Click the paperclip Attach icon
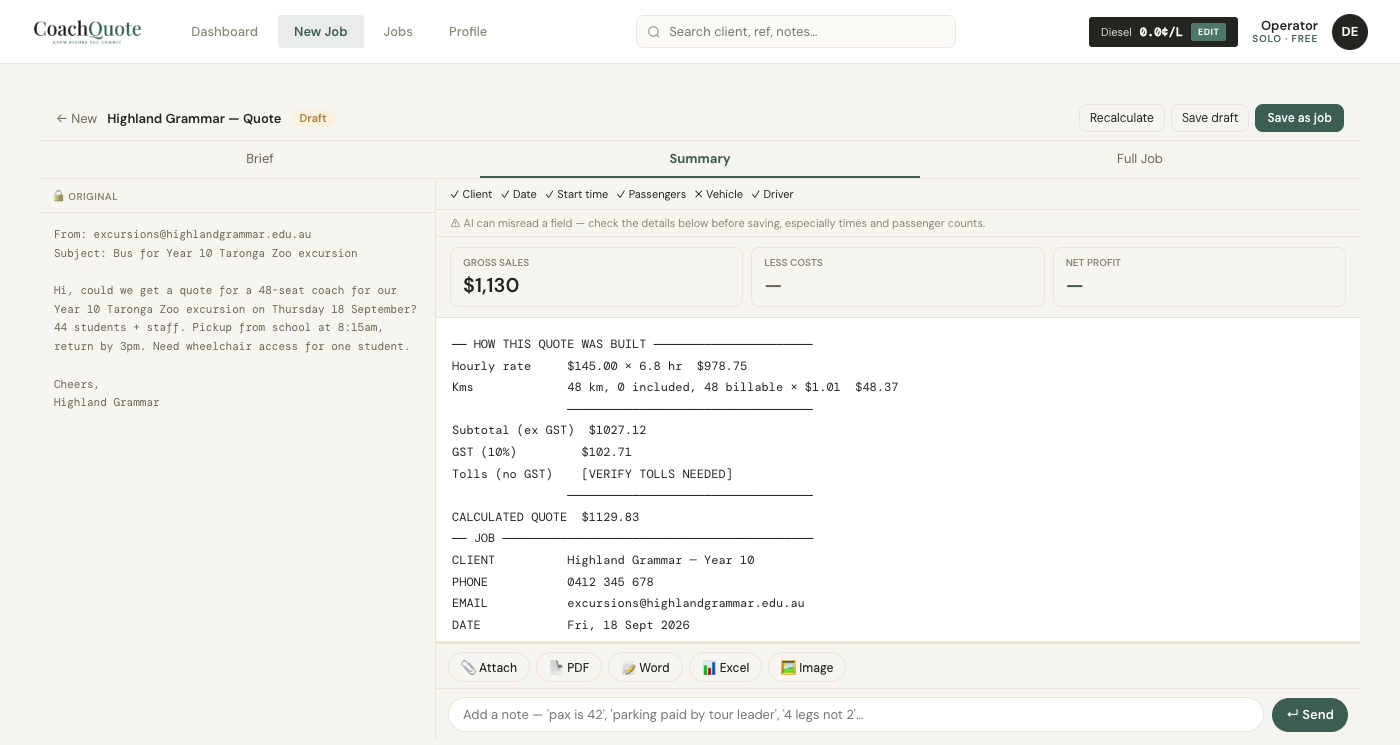The width and height of the screenshot is (1400, 745). [x=468, y=668]
